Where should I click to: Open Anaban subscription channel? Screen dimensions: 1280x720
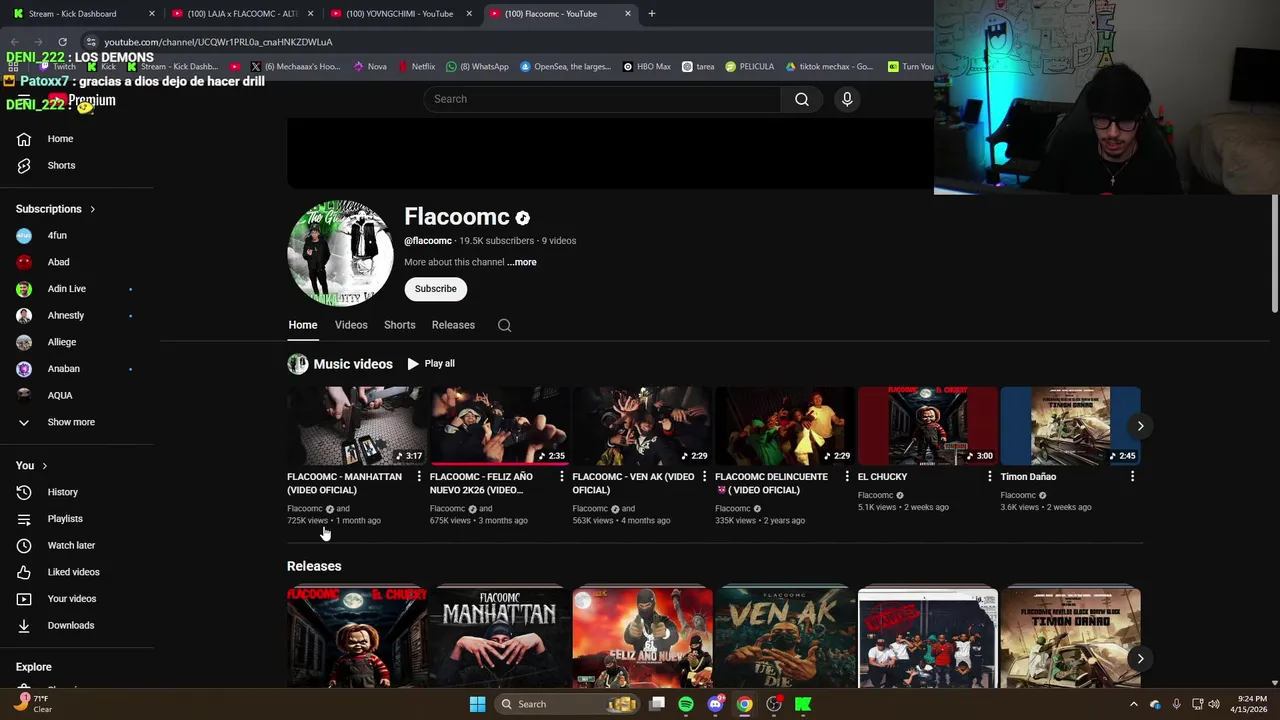coord(63,369)
